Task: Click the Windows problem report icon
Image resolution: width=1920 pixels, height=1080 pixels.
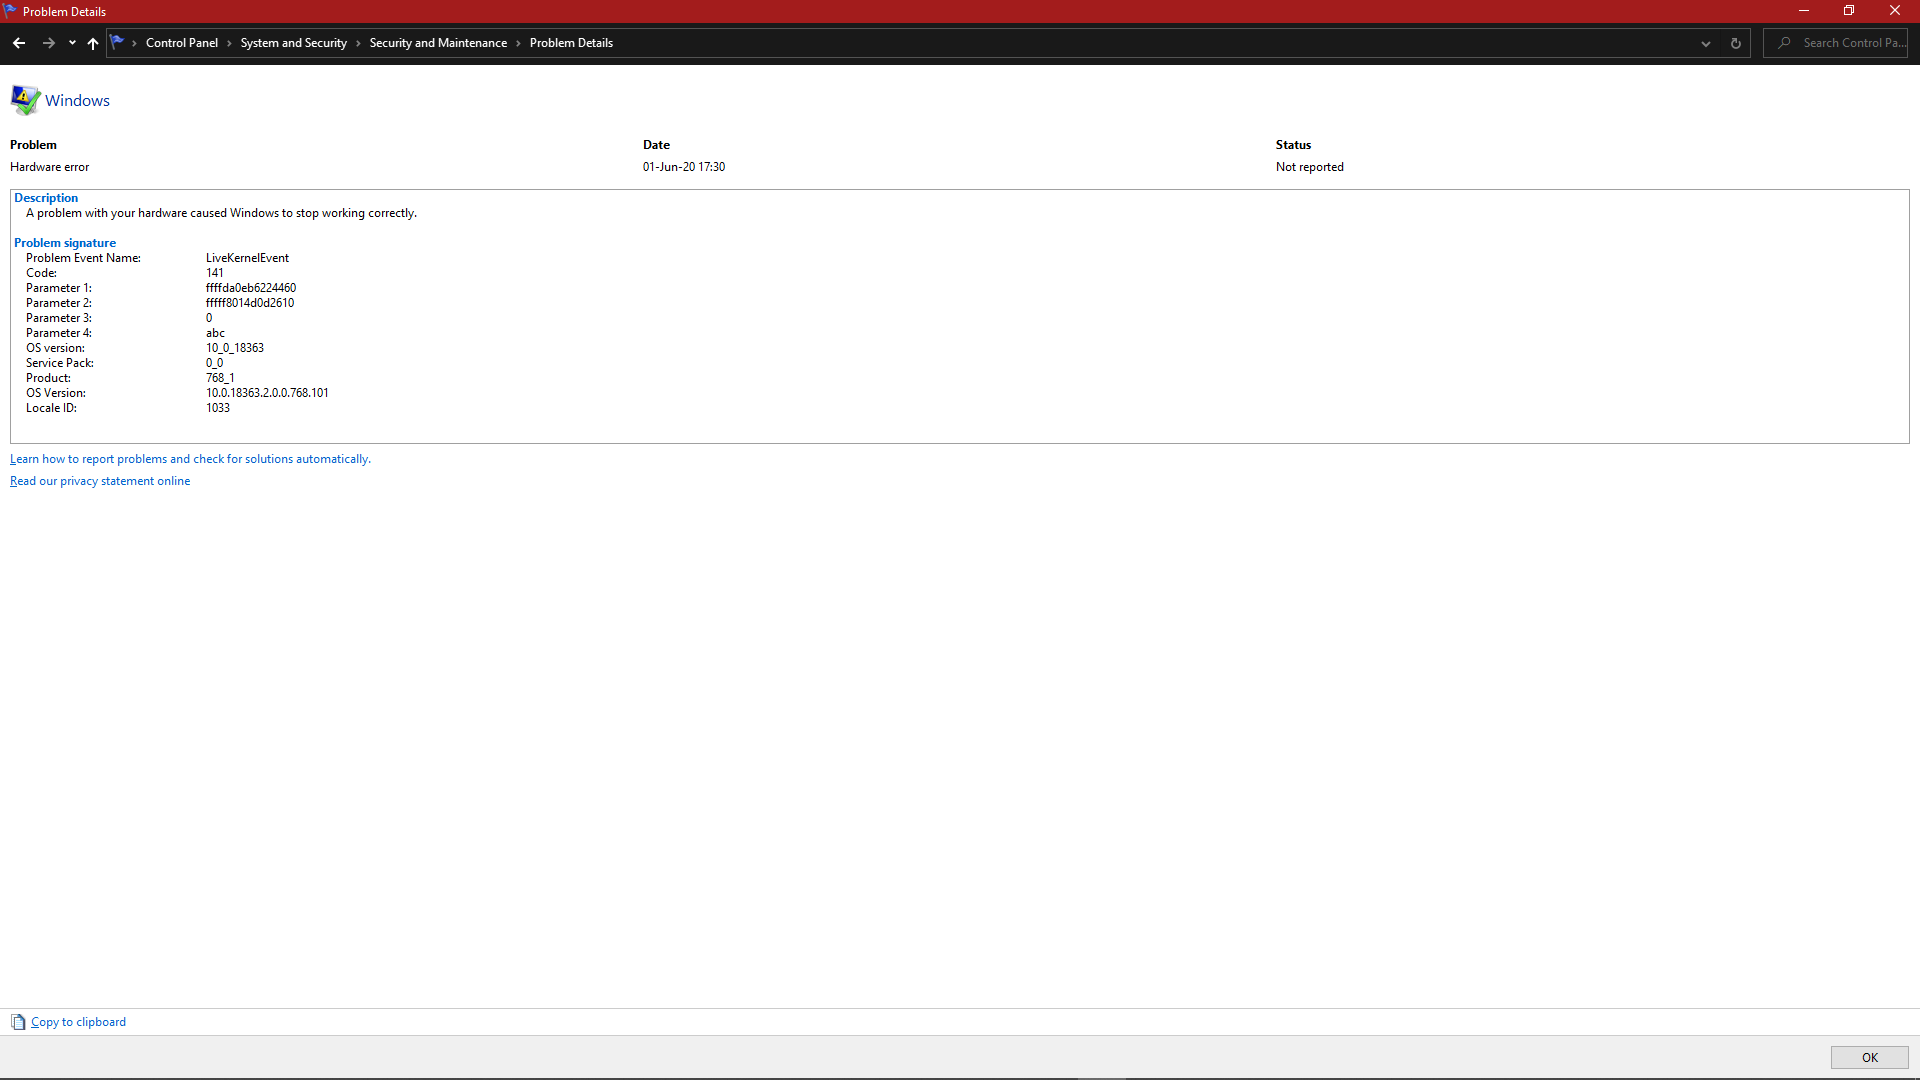Action: 25,100
